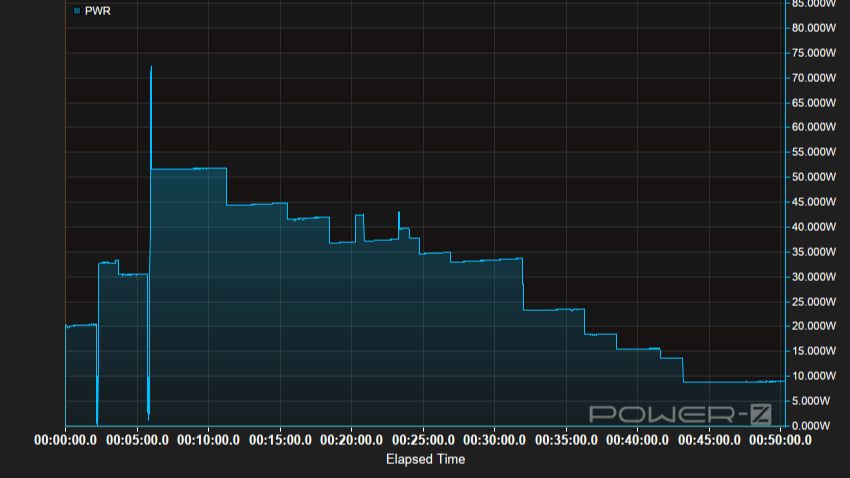Select the 00:50:00.0 time axis label
Viewport: 850px width, 478px height.
(783, 440)
